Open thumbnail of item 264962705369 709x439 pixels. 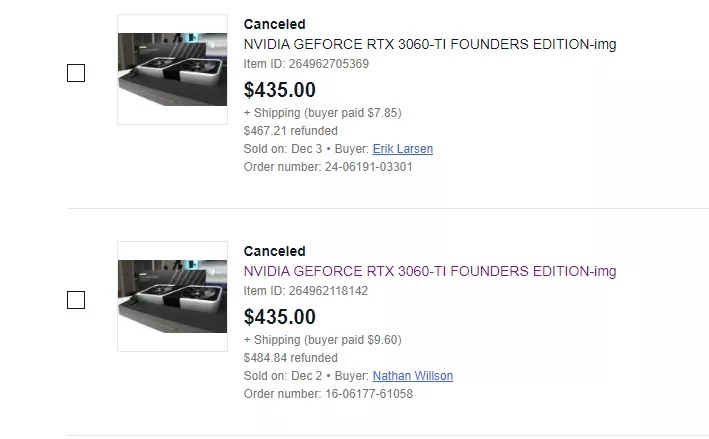pos(172,69)
